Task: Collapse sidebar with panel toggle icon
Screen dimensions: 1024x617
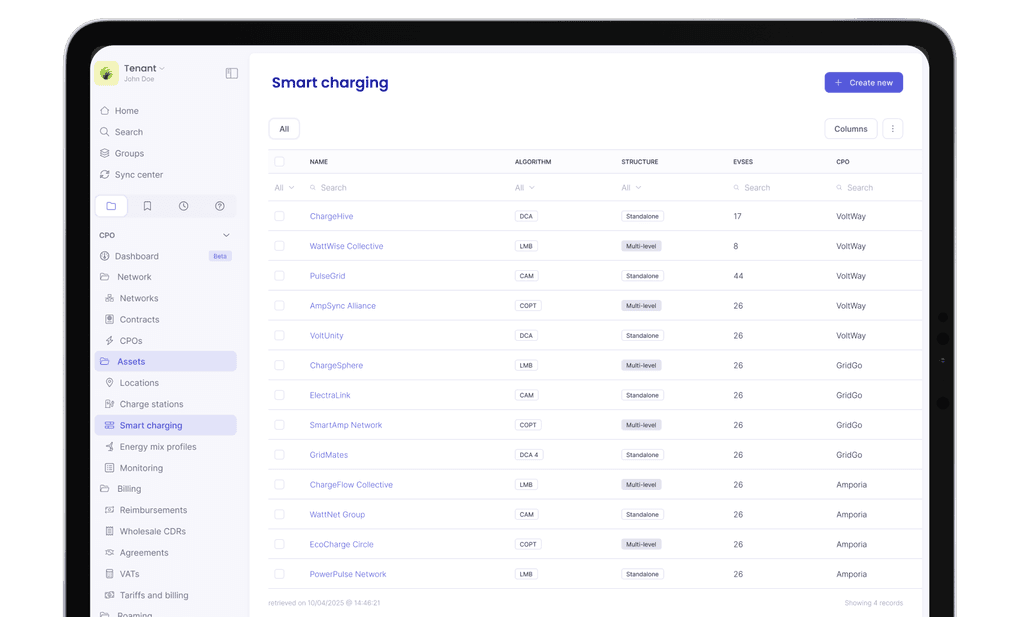Action: pyautogui.click(x=232, y=73)
